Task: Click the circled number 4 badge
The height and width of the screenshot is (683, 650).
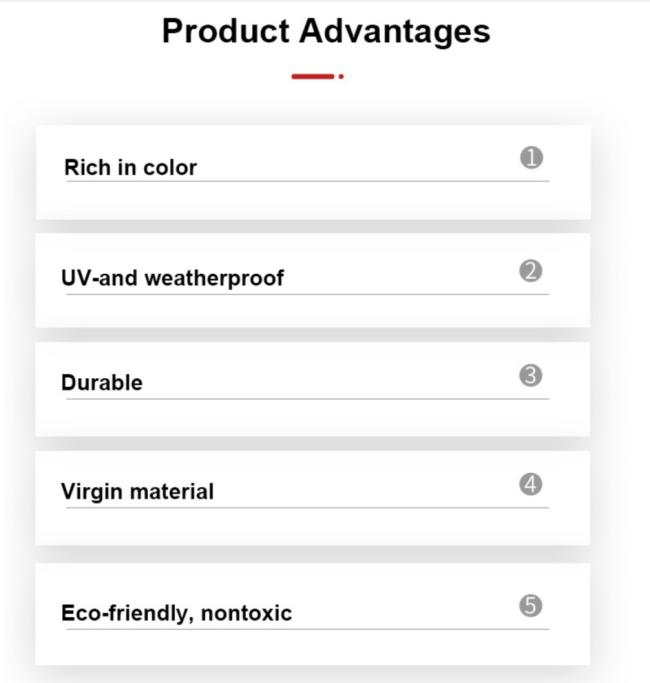Action: (x=531, y=484)
